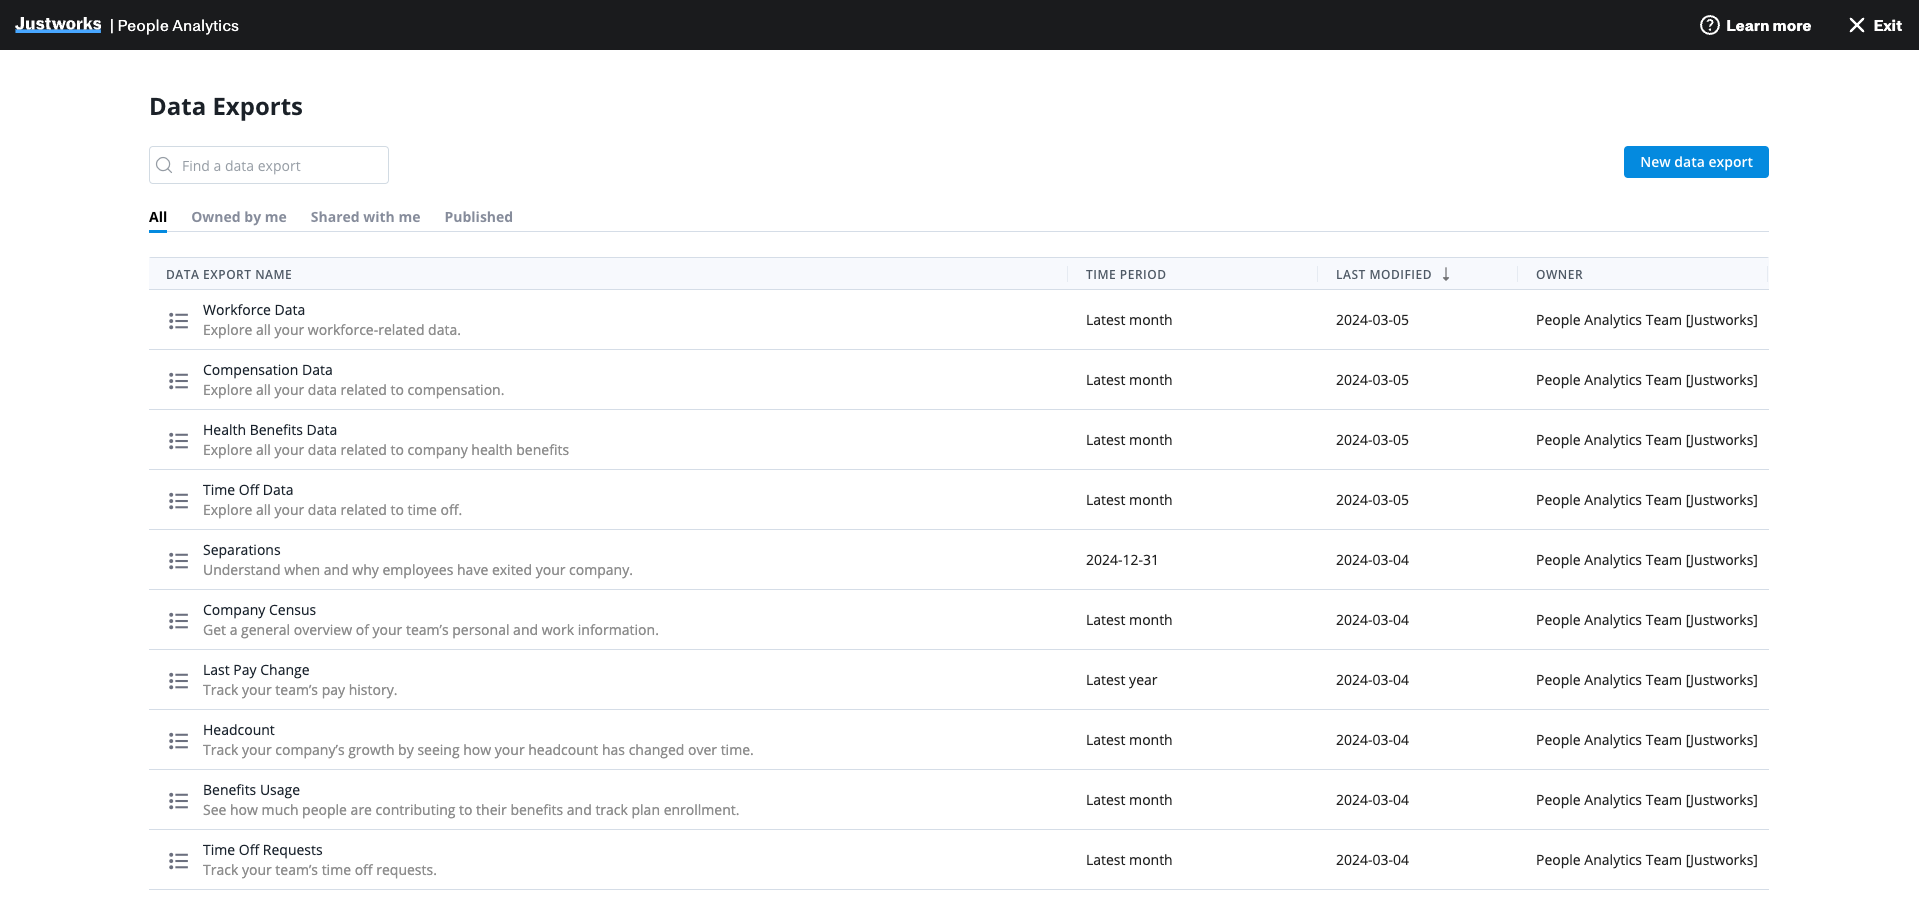Click the list icon next to Compensation Data
The height and width of the screenshot is (918, 1919).
(178, 381)
